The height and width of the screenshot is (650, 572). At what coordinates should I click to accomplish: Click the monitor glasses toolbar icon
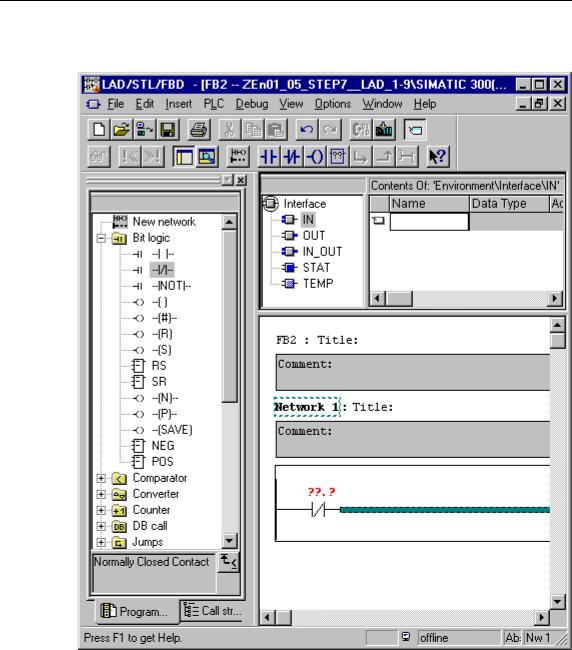(x=99, y=157)
